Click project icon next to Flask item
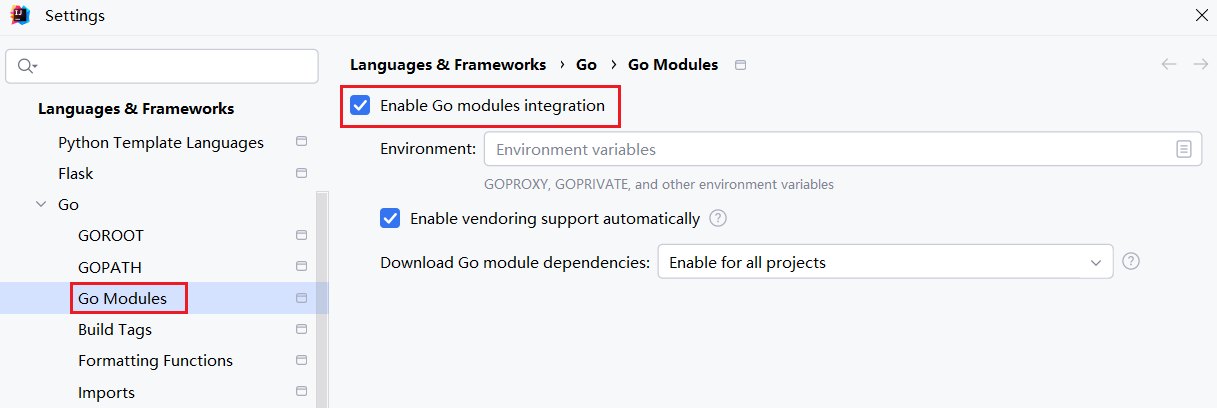1217x408 pixels. 301,173
